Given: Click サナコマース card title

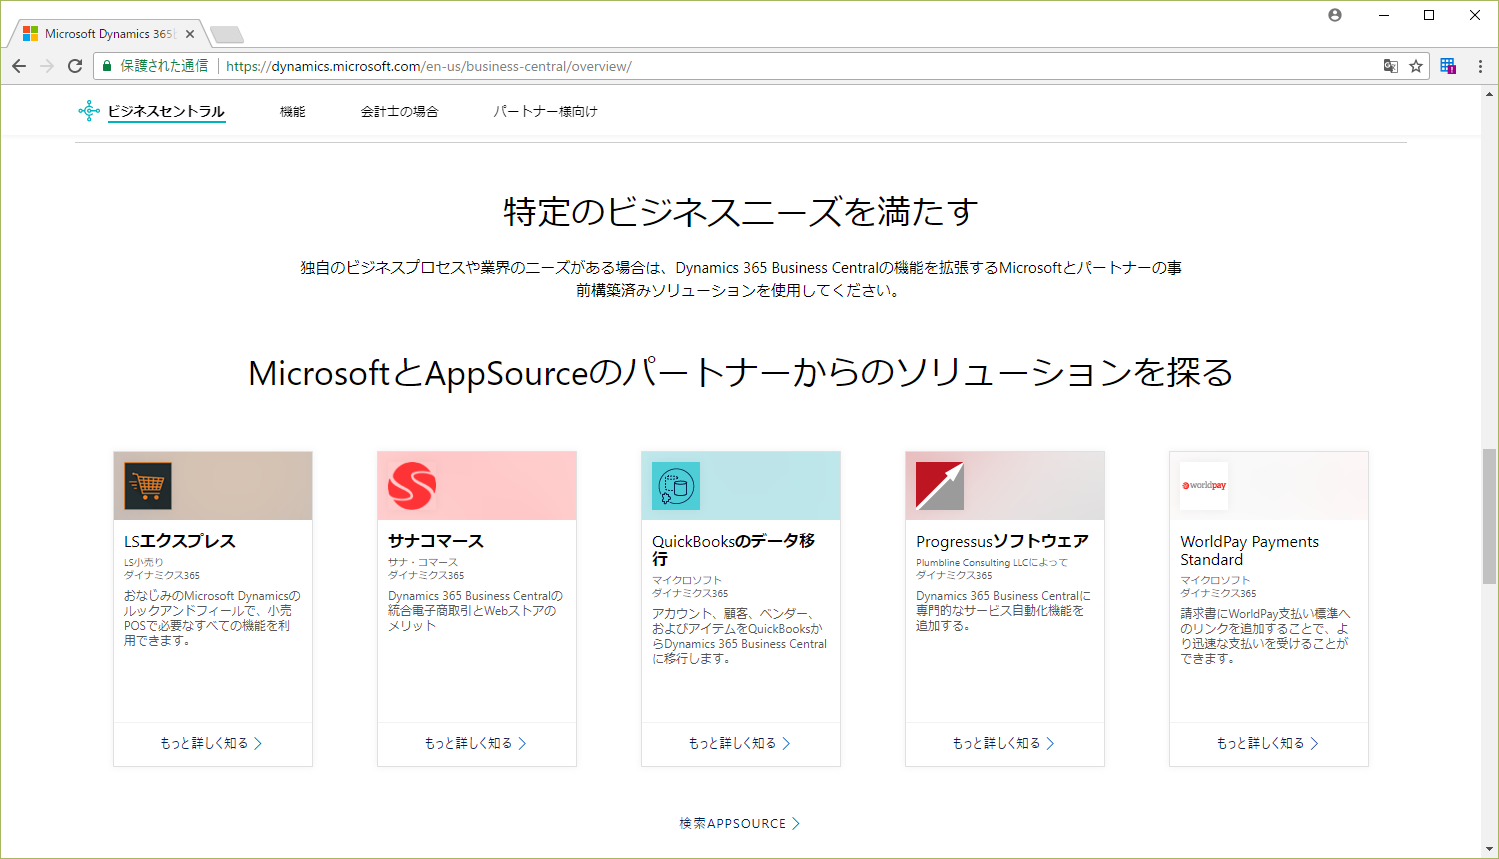Looking at the screenshot, I should [x=436, y=541].
